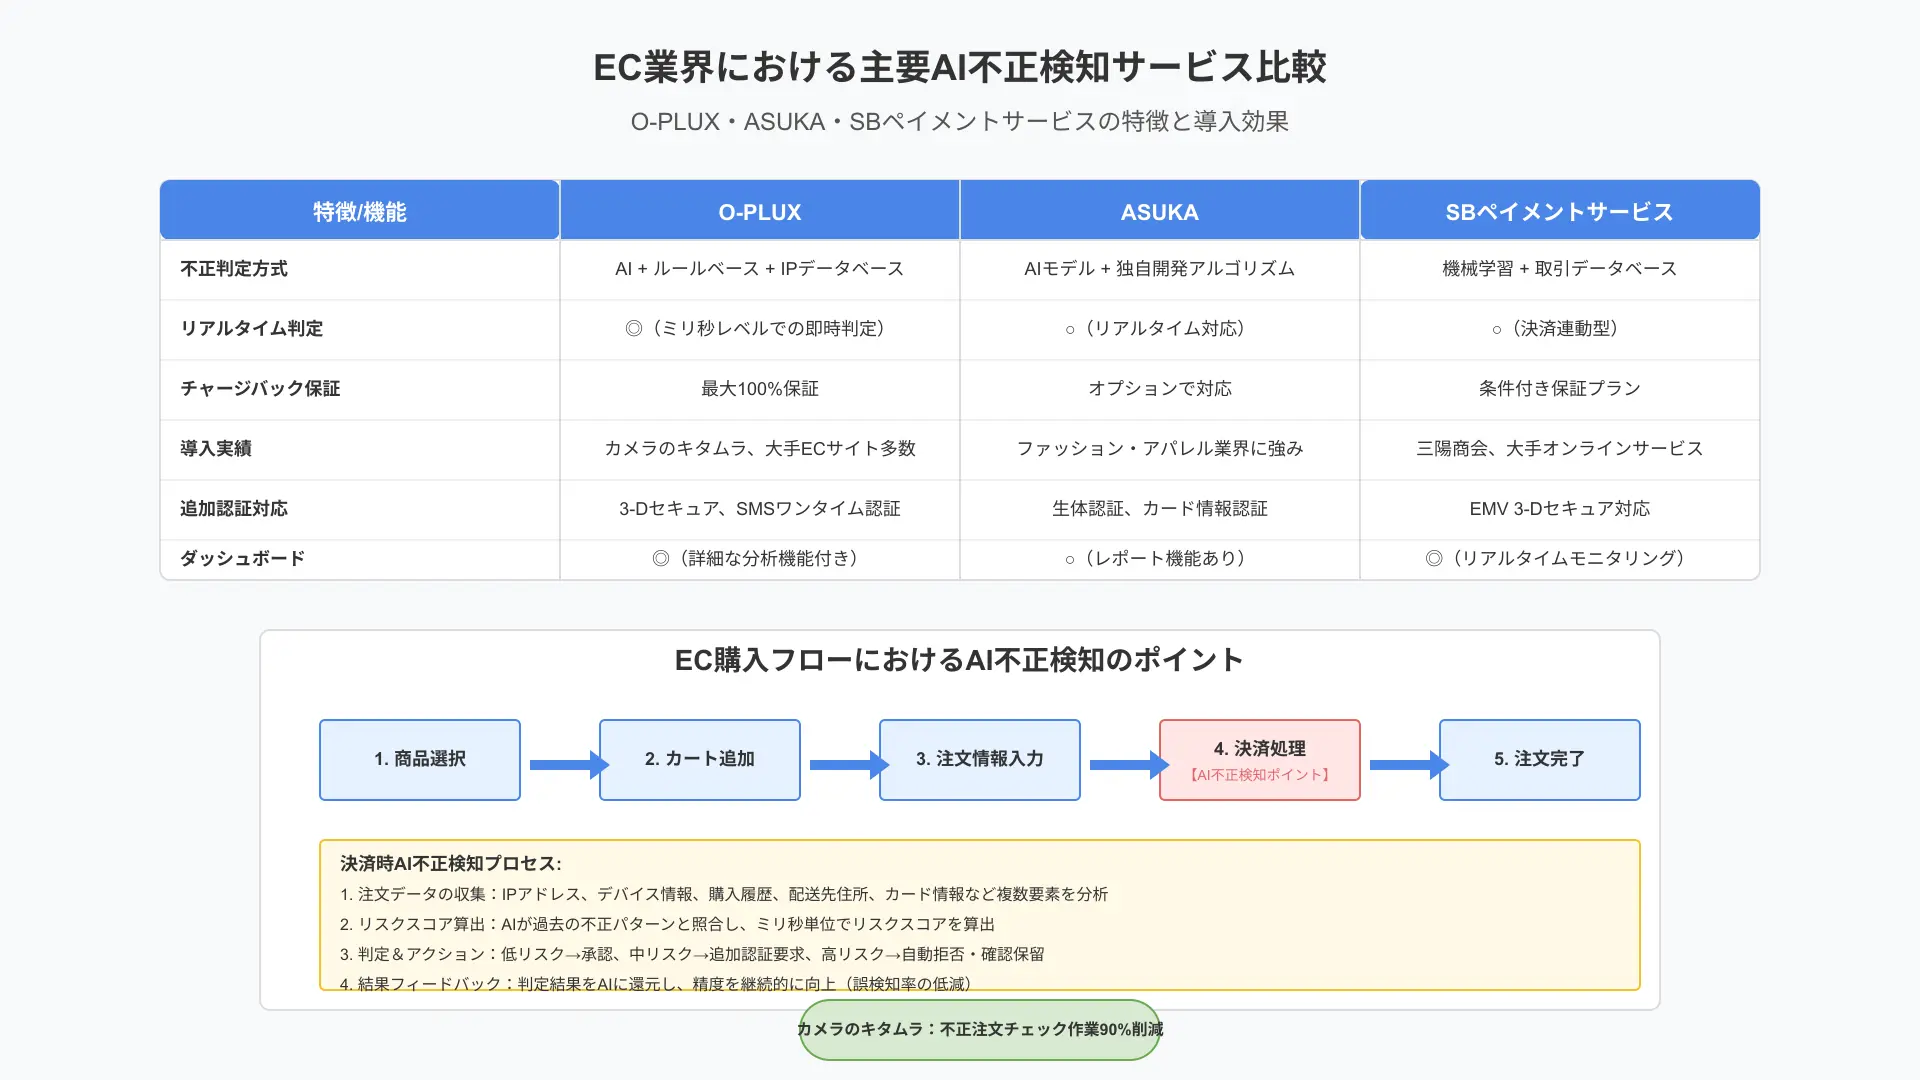Click the 3. 注文情報入力 flow step box
This screenshot has width=1920, height=1080.
point(980,760)
